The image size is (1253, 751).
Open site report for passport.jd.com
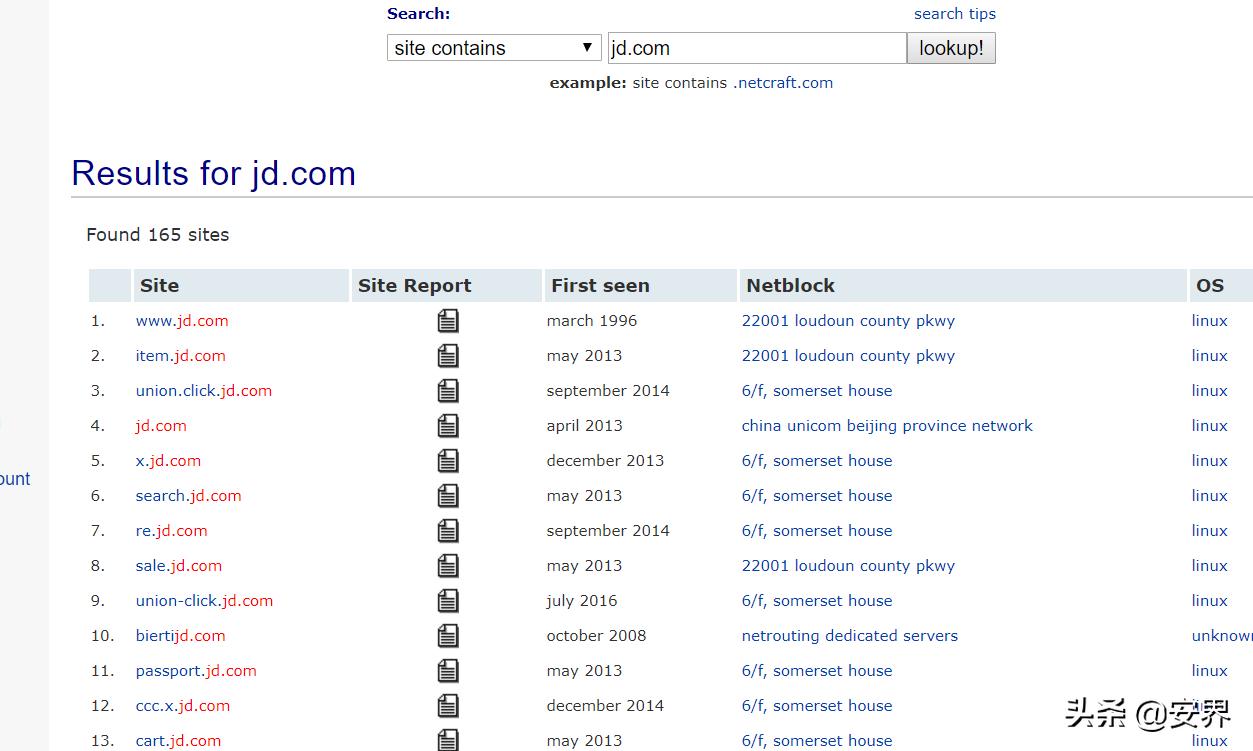tap(448, 671)
